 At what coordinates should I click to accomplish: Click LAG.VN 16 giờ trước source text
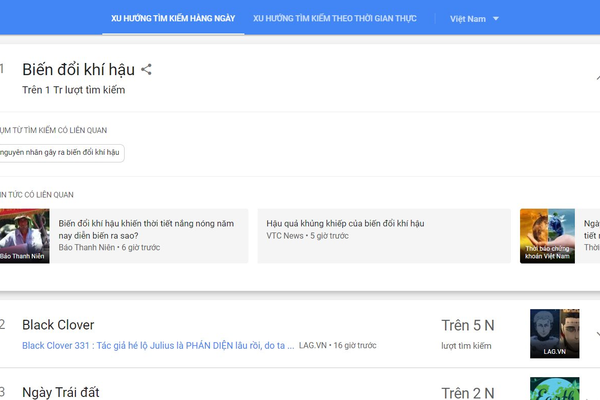[338, 346]
